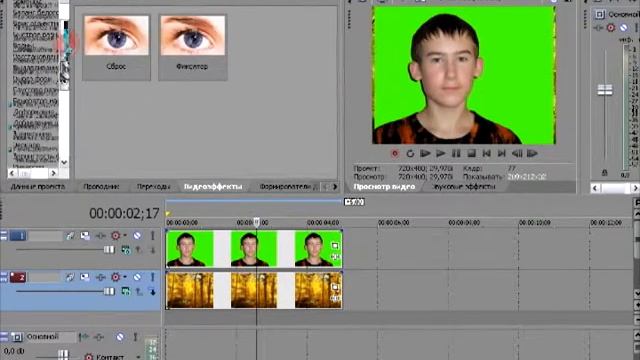Step to next frame in preview
The height and width of the screenshot is (360, 640).
coord(532,153)
